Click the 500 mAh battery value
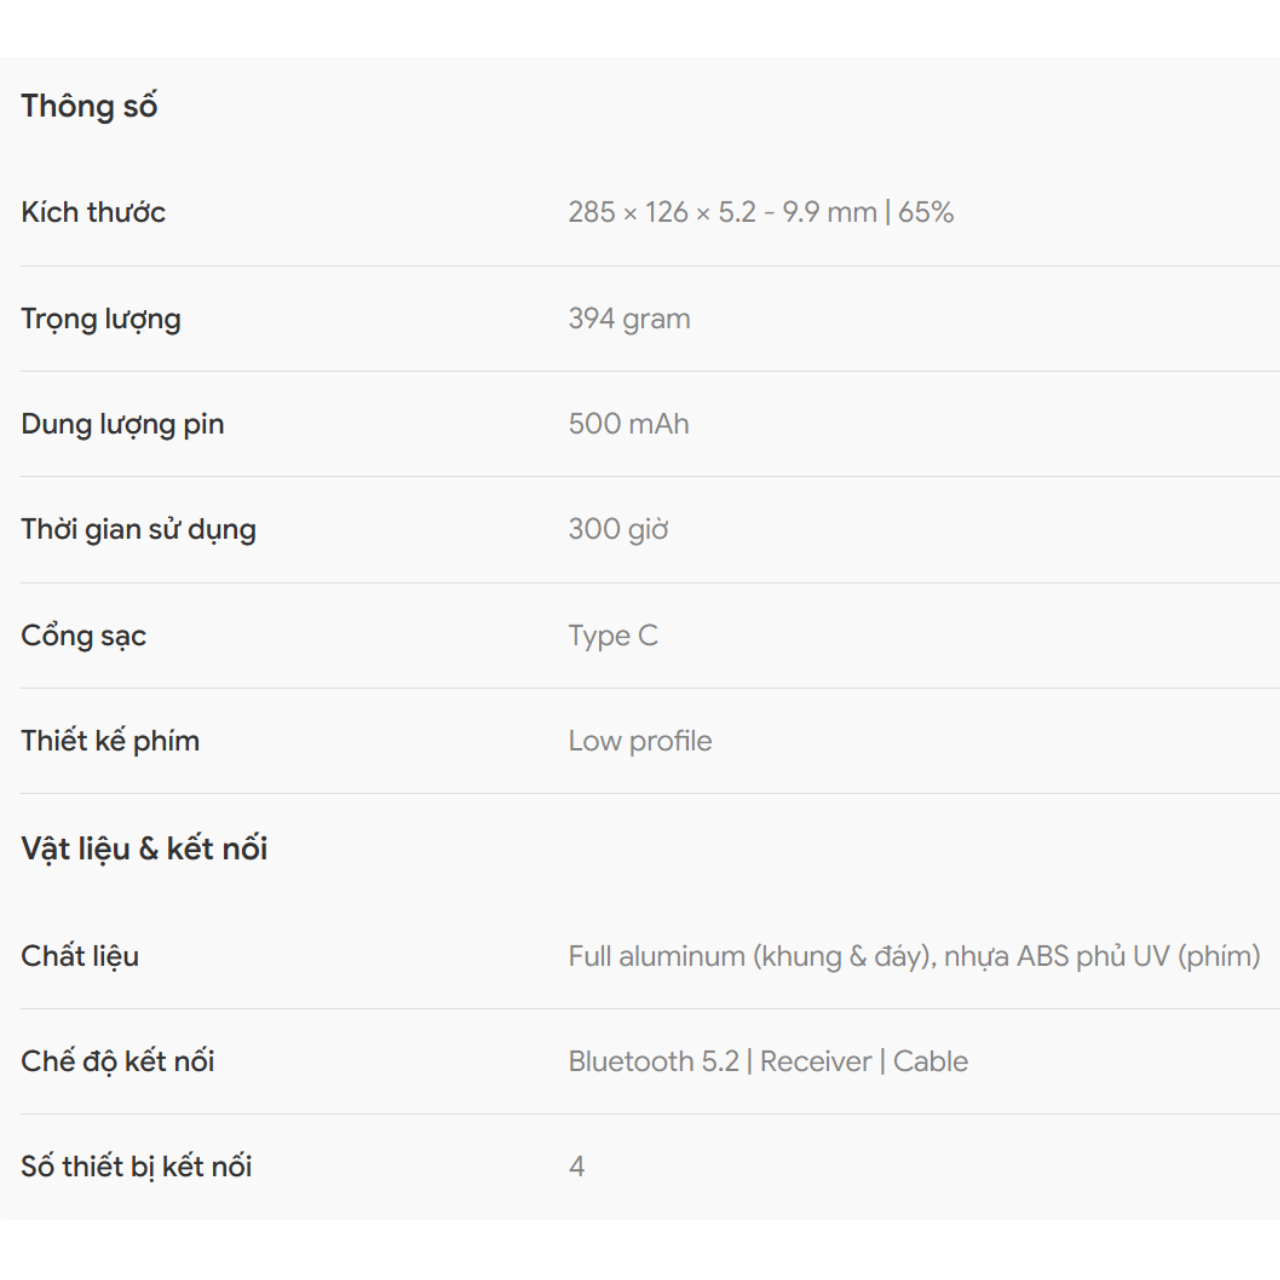 pos(629,424)
